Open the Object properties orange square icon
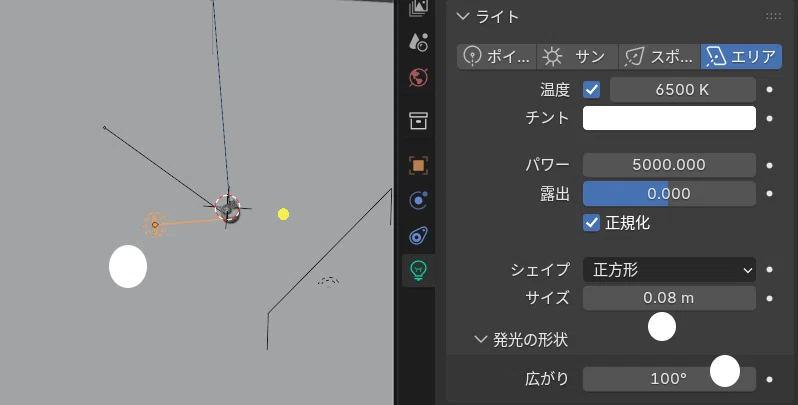Image resolution: width=798 pixels, height=405 pixels. tap(418, 165)
